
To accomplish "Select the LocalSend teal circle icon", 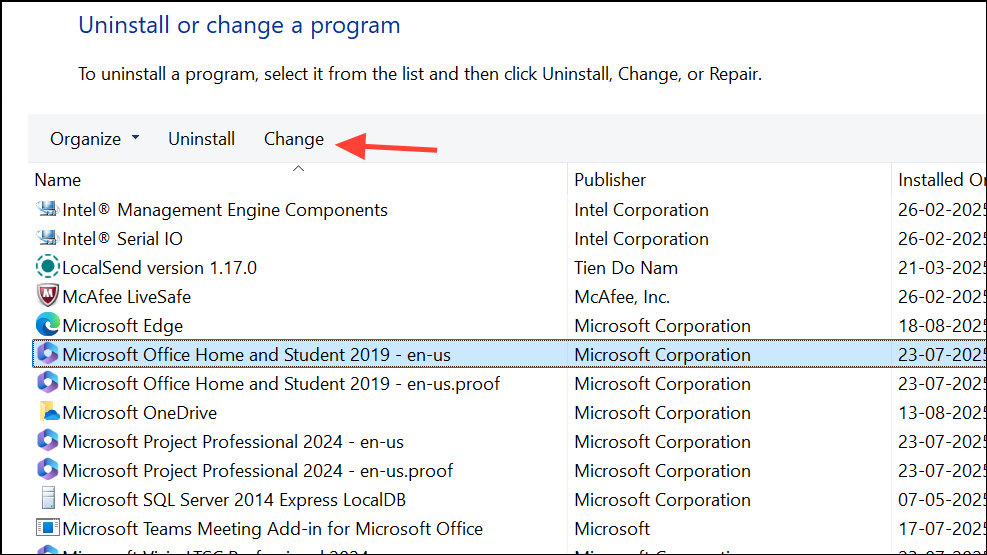I will click(47, 268).
